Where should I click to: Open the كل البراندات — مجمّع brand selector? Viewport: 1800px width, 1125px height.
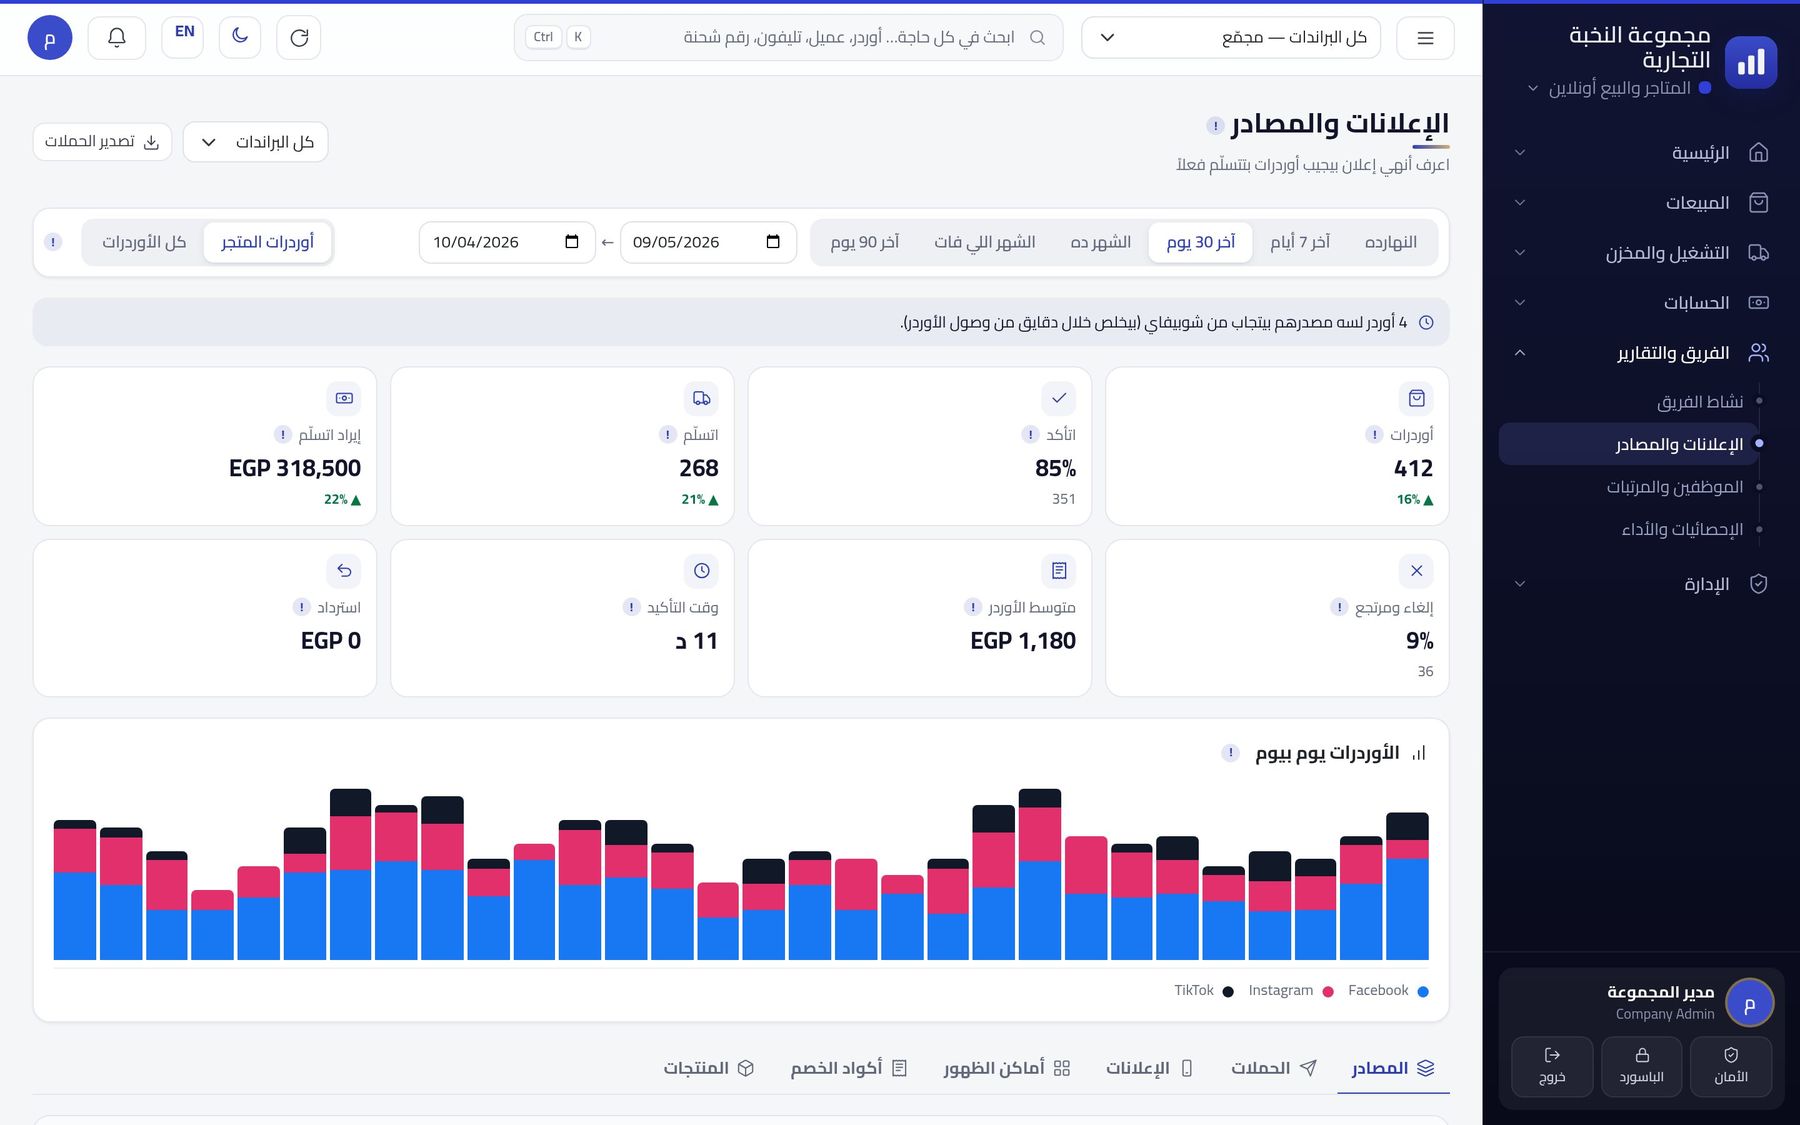pos(1231,38)
